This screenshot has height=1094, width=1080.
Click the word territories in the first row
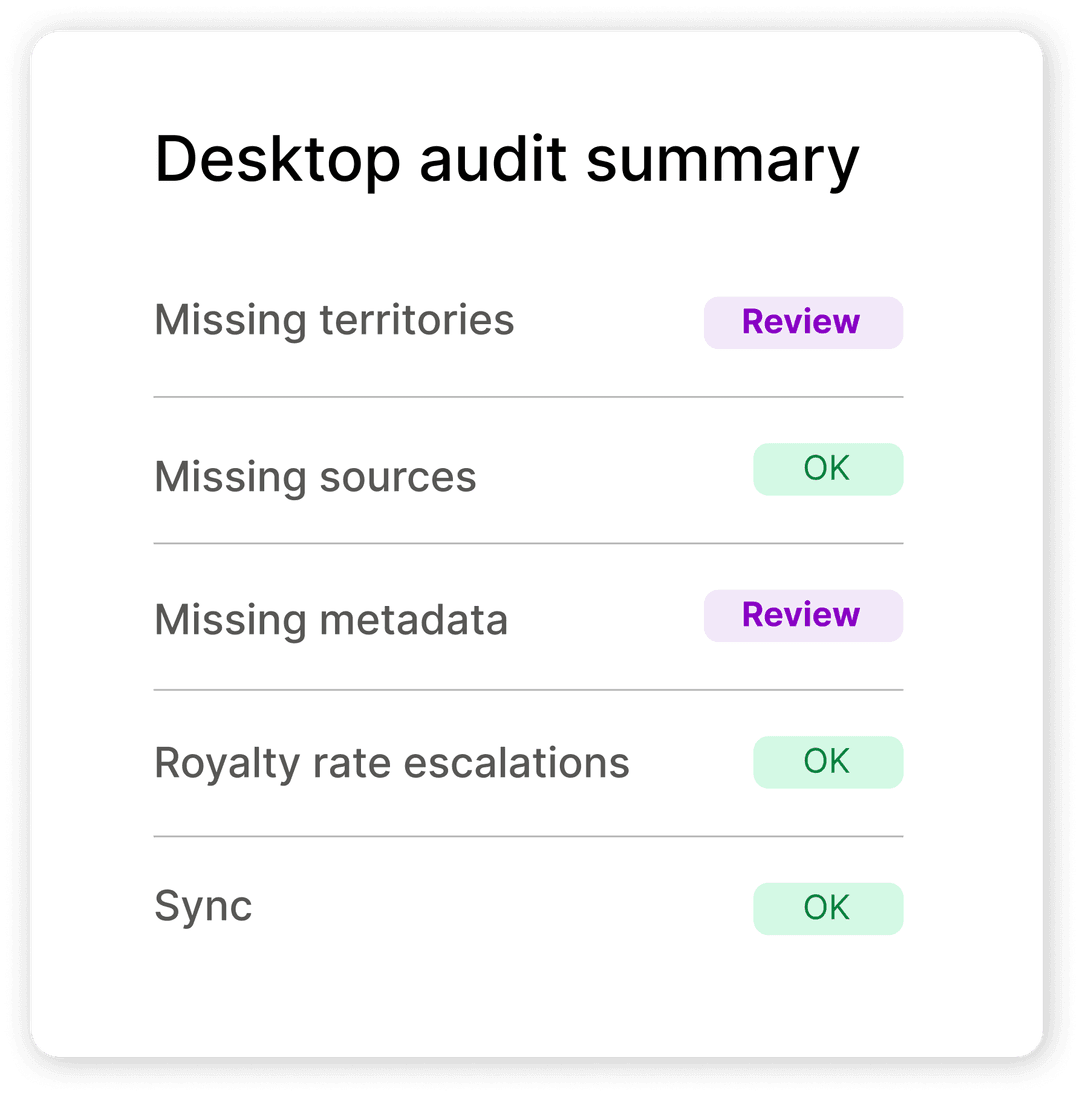click(x=417, y=320)
